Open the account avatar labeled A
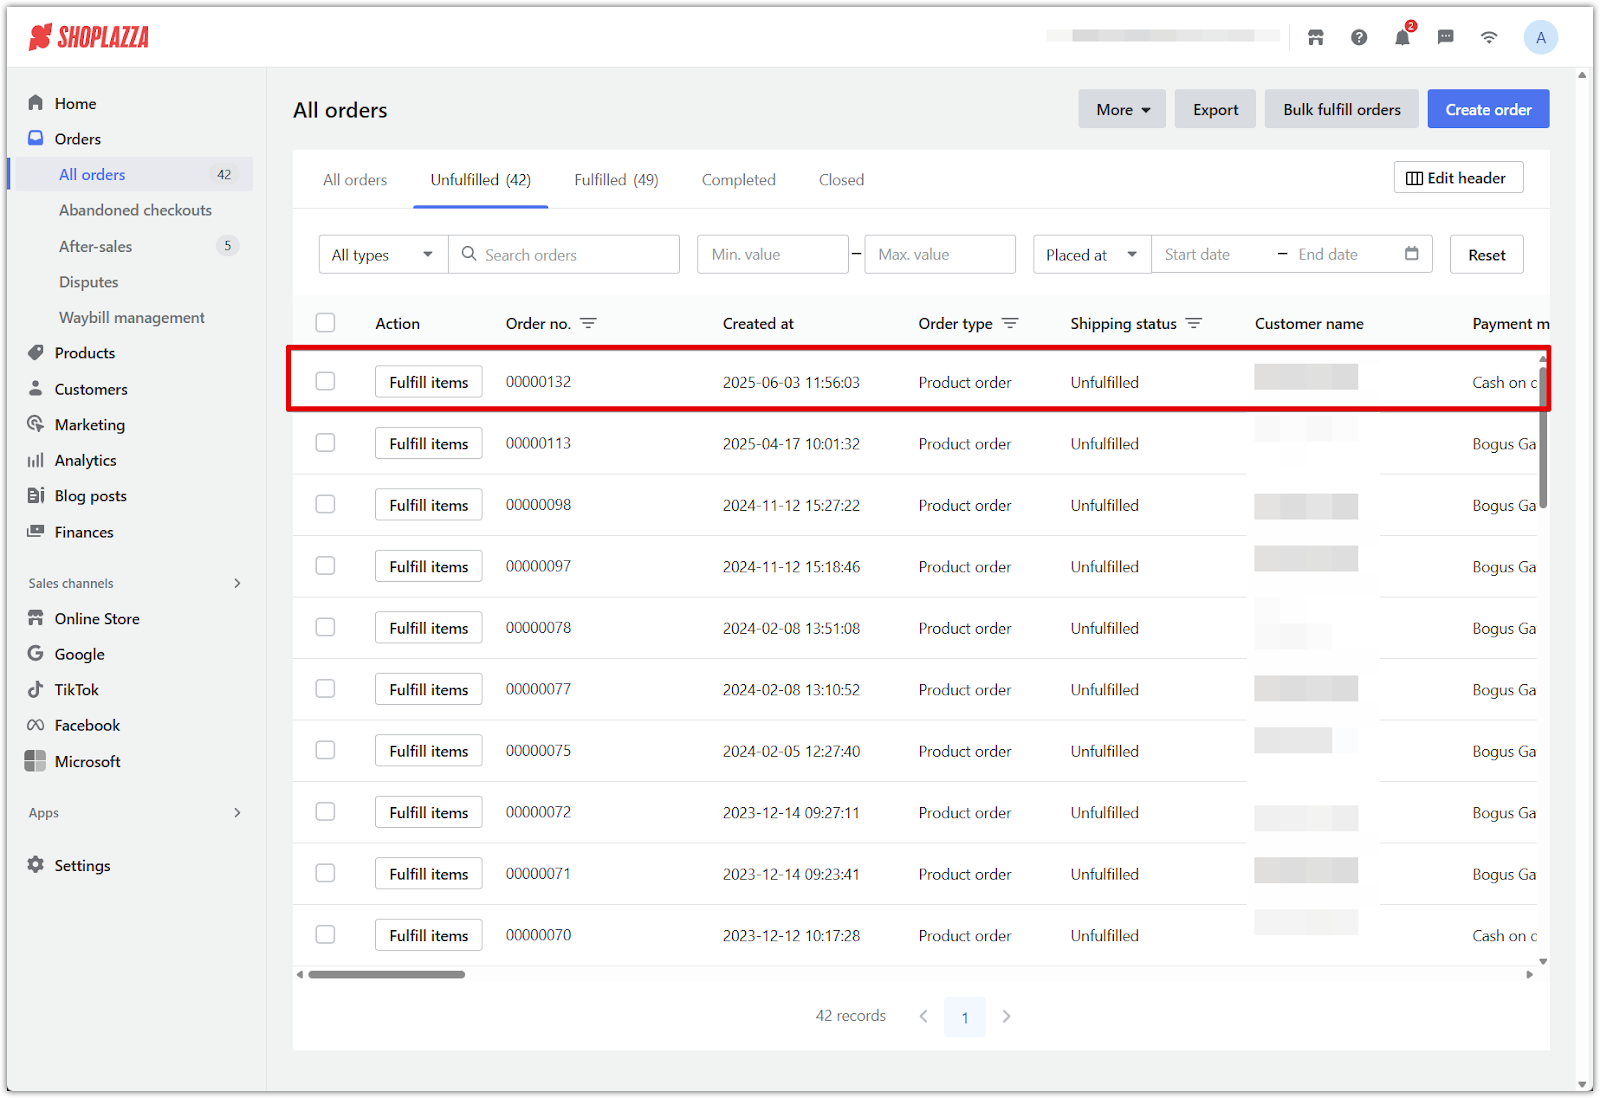Image resolution: width=1600 pixels, height=1098 pixels. click(x=1540, y=38)
